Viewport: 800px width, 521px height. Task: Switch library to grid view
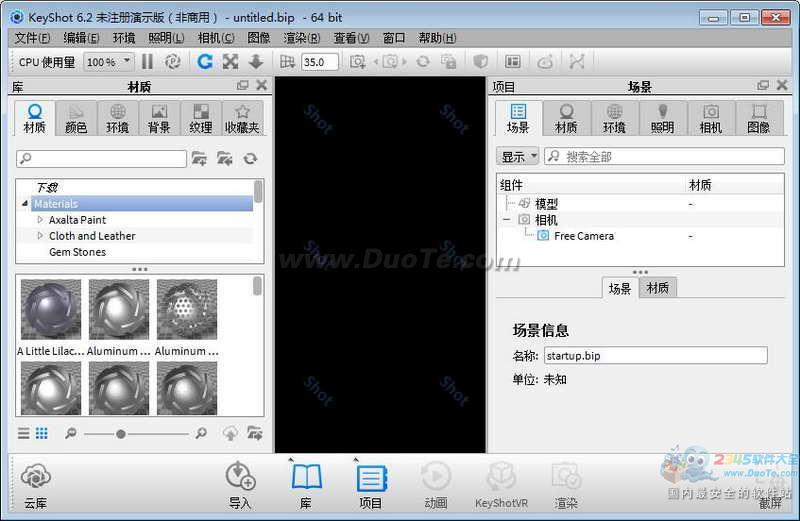[41, 434]
